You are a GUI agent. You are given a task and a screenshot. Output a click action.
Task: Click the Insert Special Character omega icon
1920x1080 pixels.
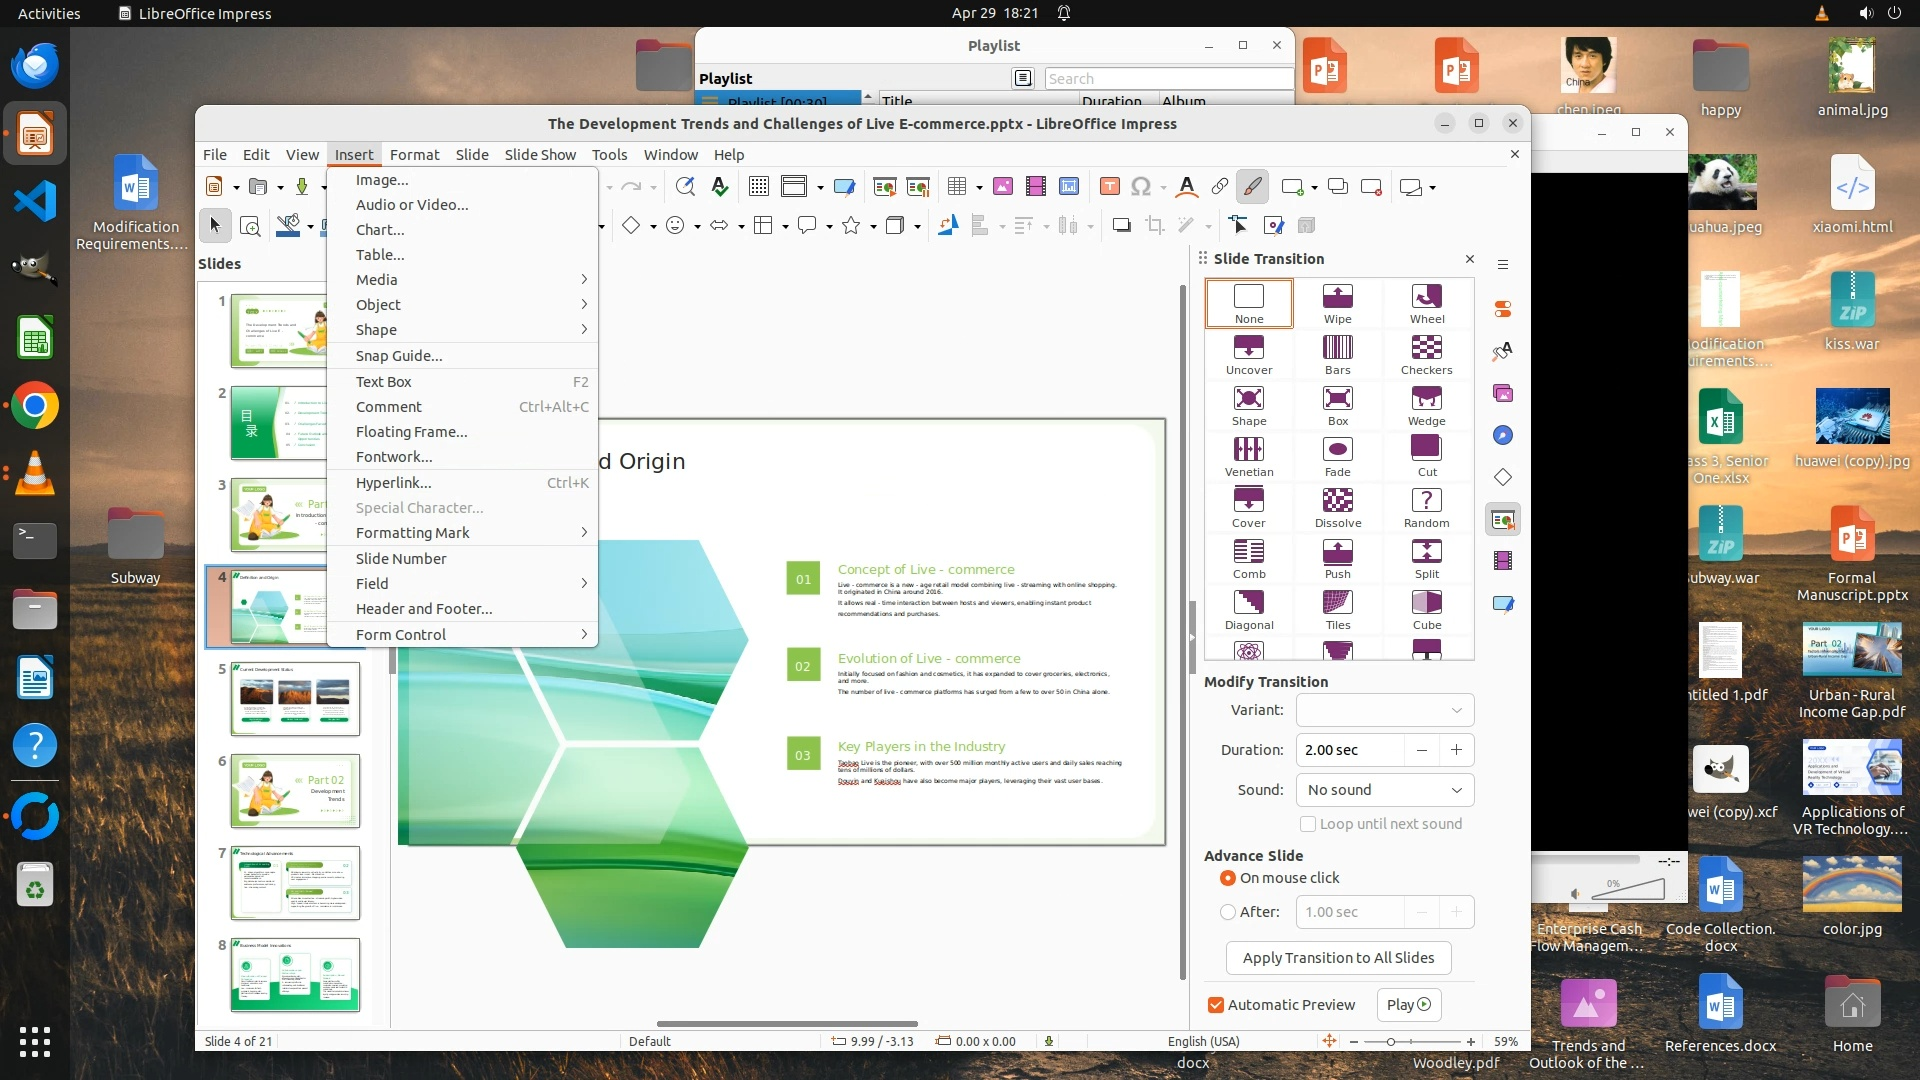tap(1140, 187)
